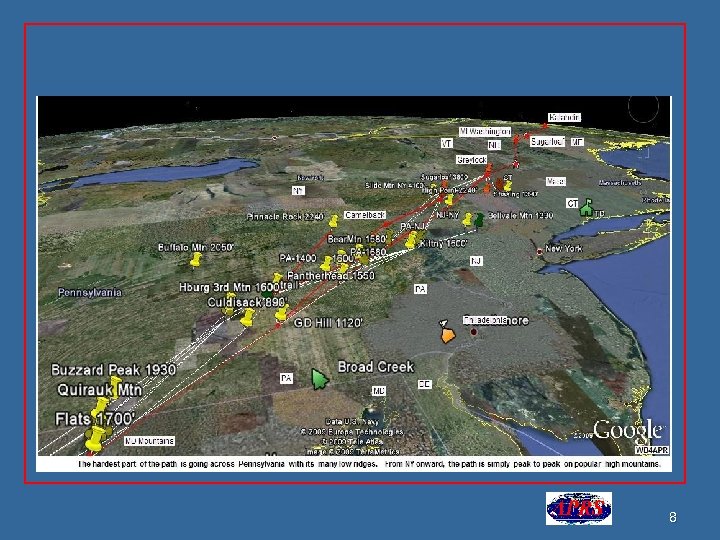The height and width of the screenshot is (540, 720).
Task: Click the Camelback white label
Action: pos(365,215)
